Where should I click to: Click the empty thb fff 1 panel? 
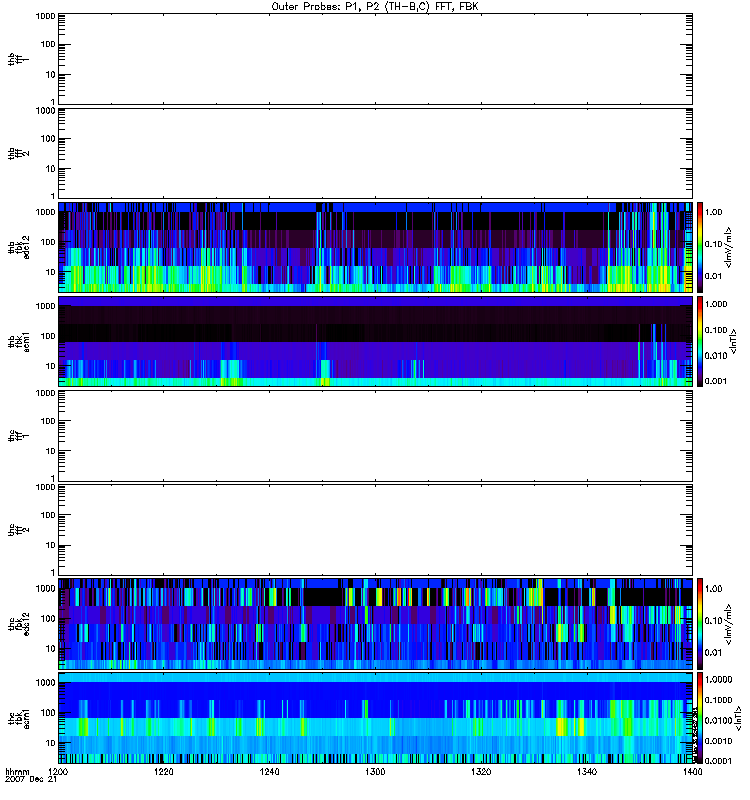click(375, 58)
